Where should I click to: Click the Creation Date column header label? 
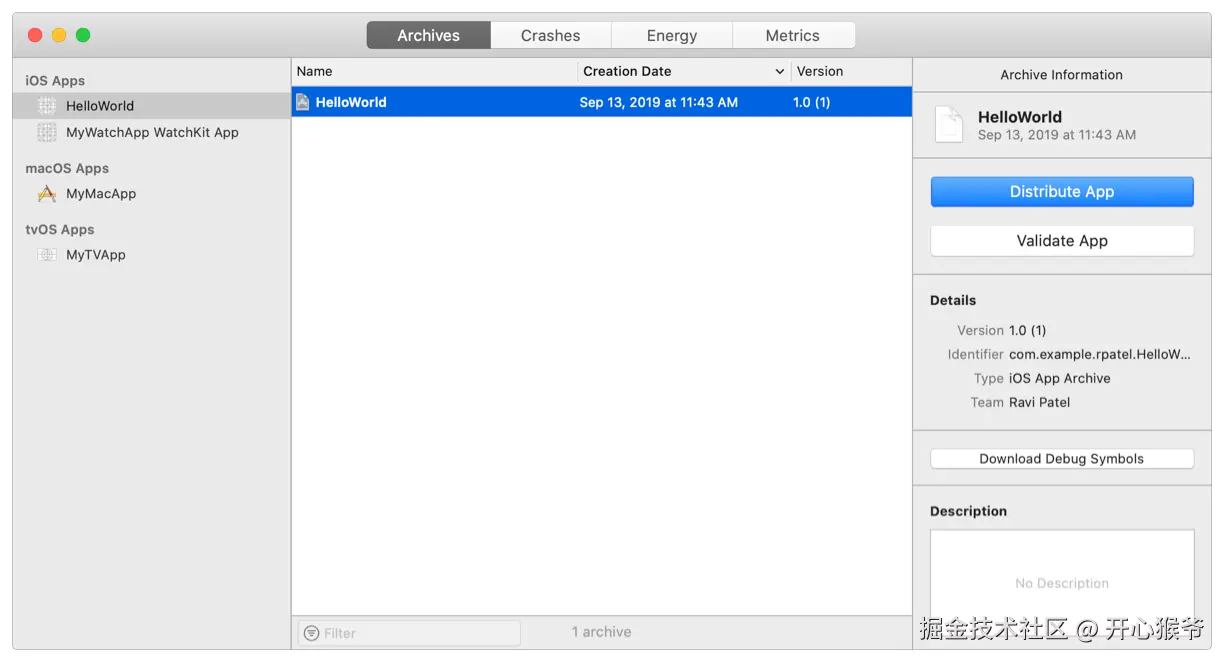tap(627, 72)
